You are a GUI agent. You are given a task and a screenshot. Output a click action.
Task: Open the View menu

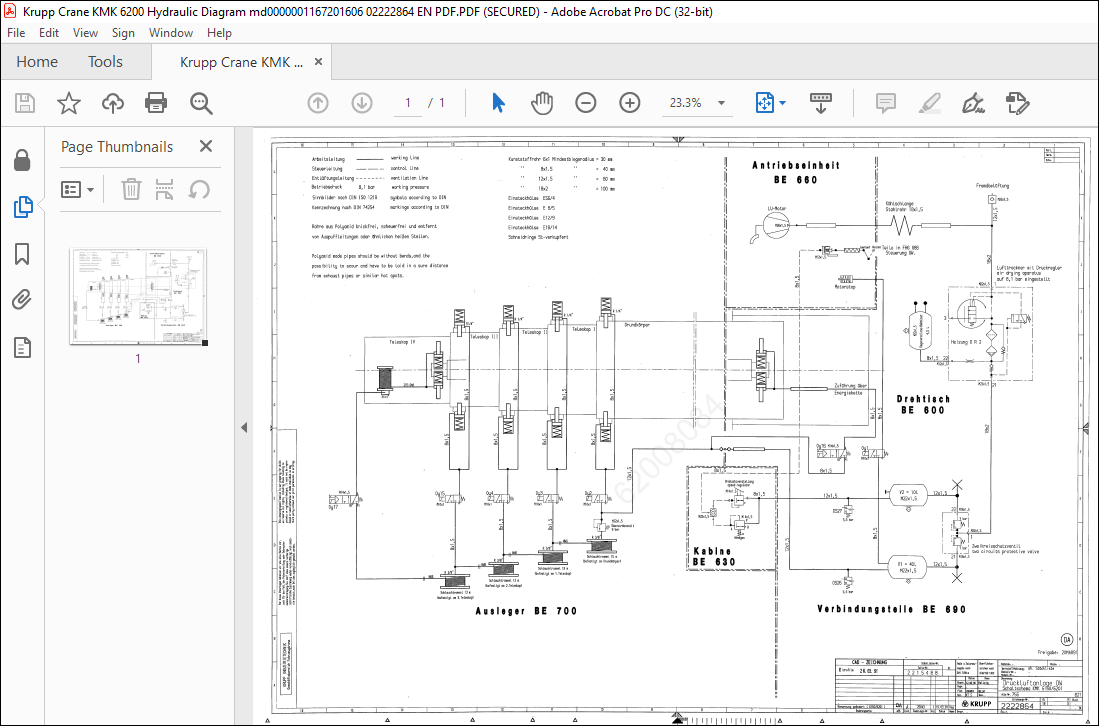click(x=85, y=33)
